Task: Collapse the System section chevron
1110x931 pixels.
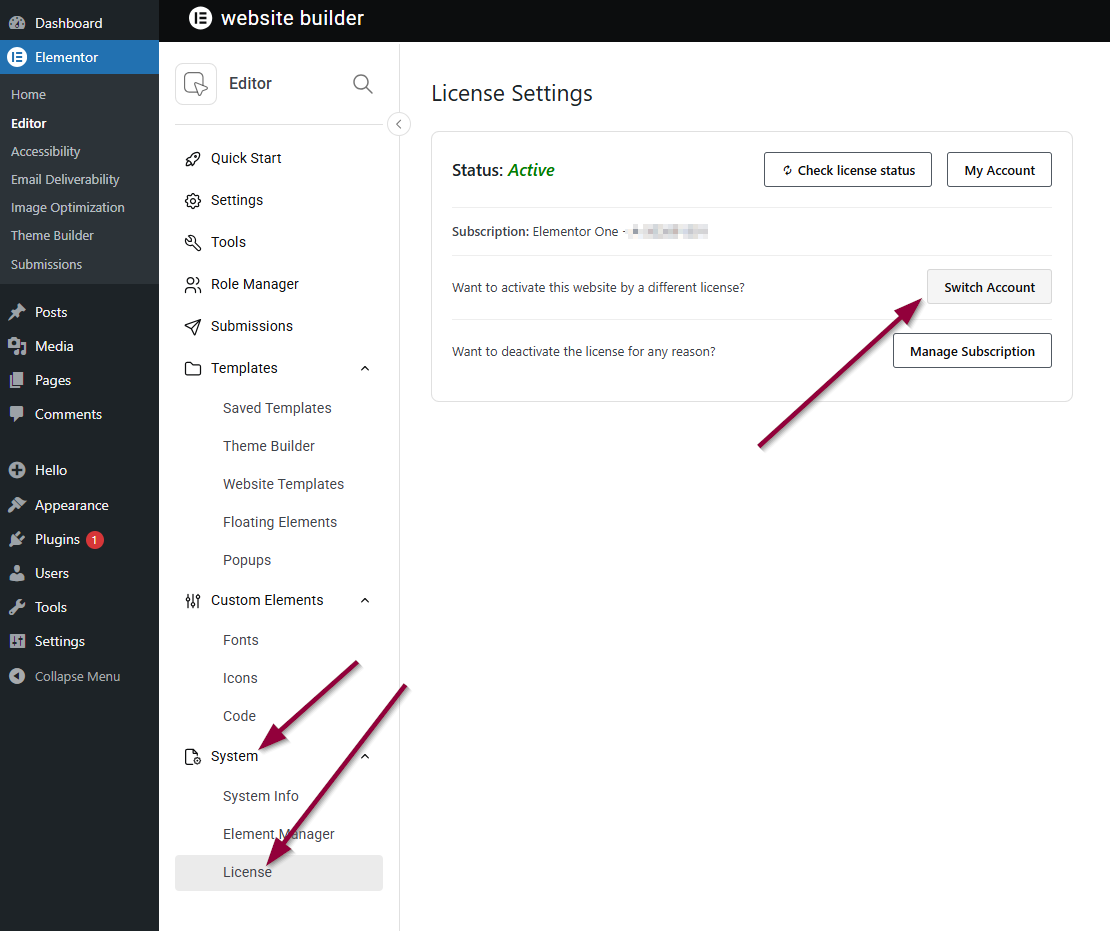Action: pos(365,756)
